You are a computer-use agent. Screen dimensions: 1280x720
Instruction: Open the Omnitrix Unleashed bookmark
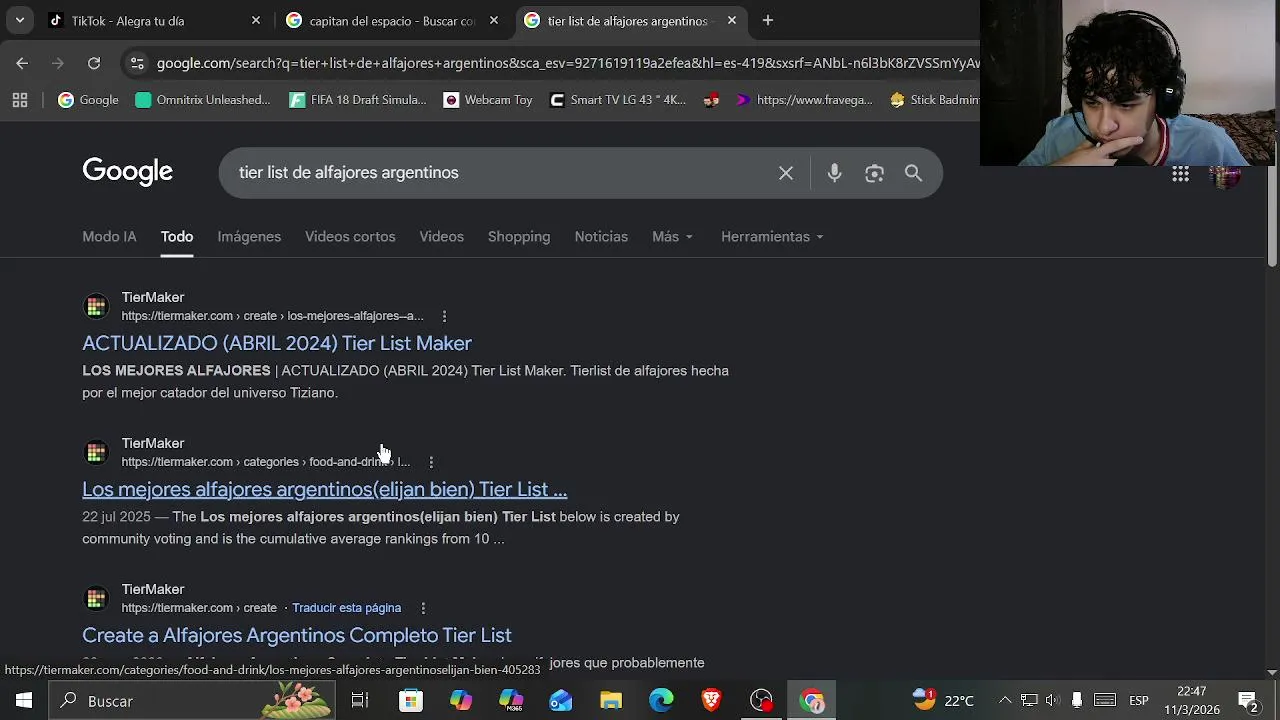coord(203,100)
